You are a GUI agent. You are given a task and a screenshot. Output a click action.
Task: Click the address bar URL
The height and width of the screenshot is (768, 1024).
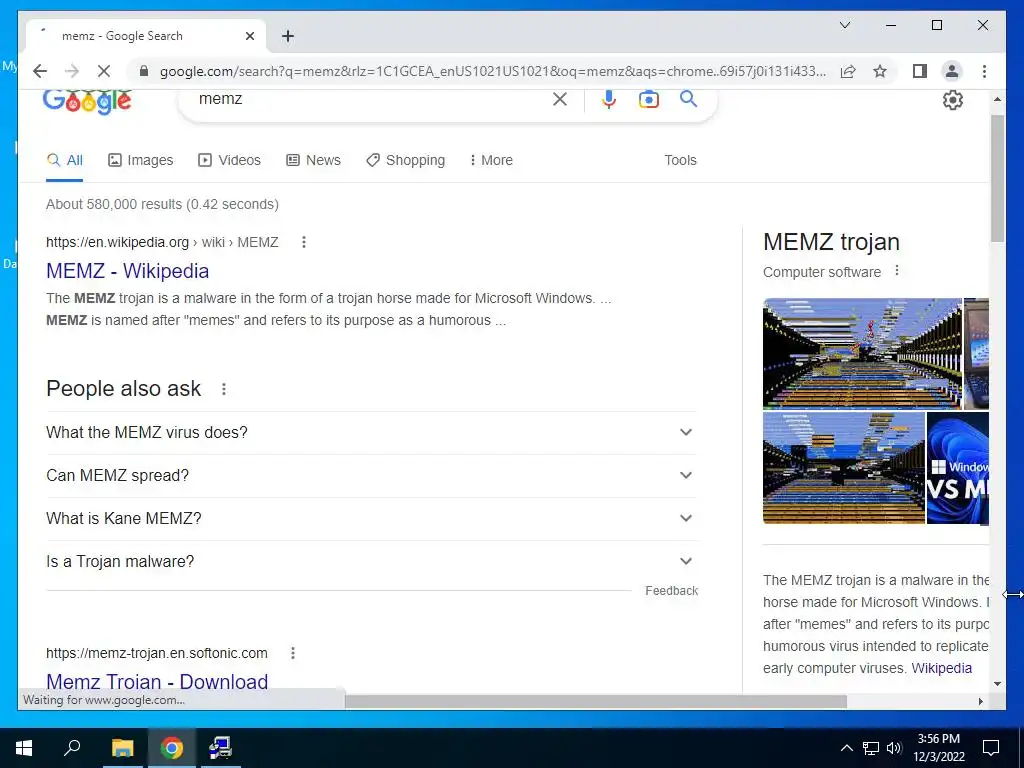(x=492, y=71)
